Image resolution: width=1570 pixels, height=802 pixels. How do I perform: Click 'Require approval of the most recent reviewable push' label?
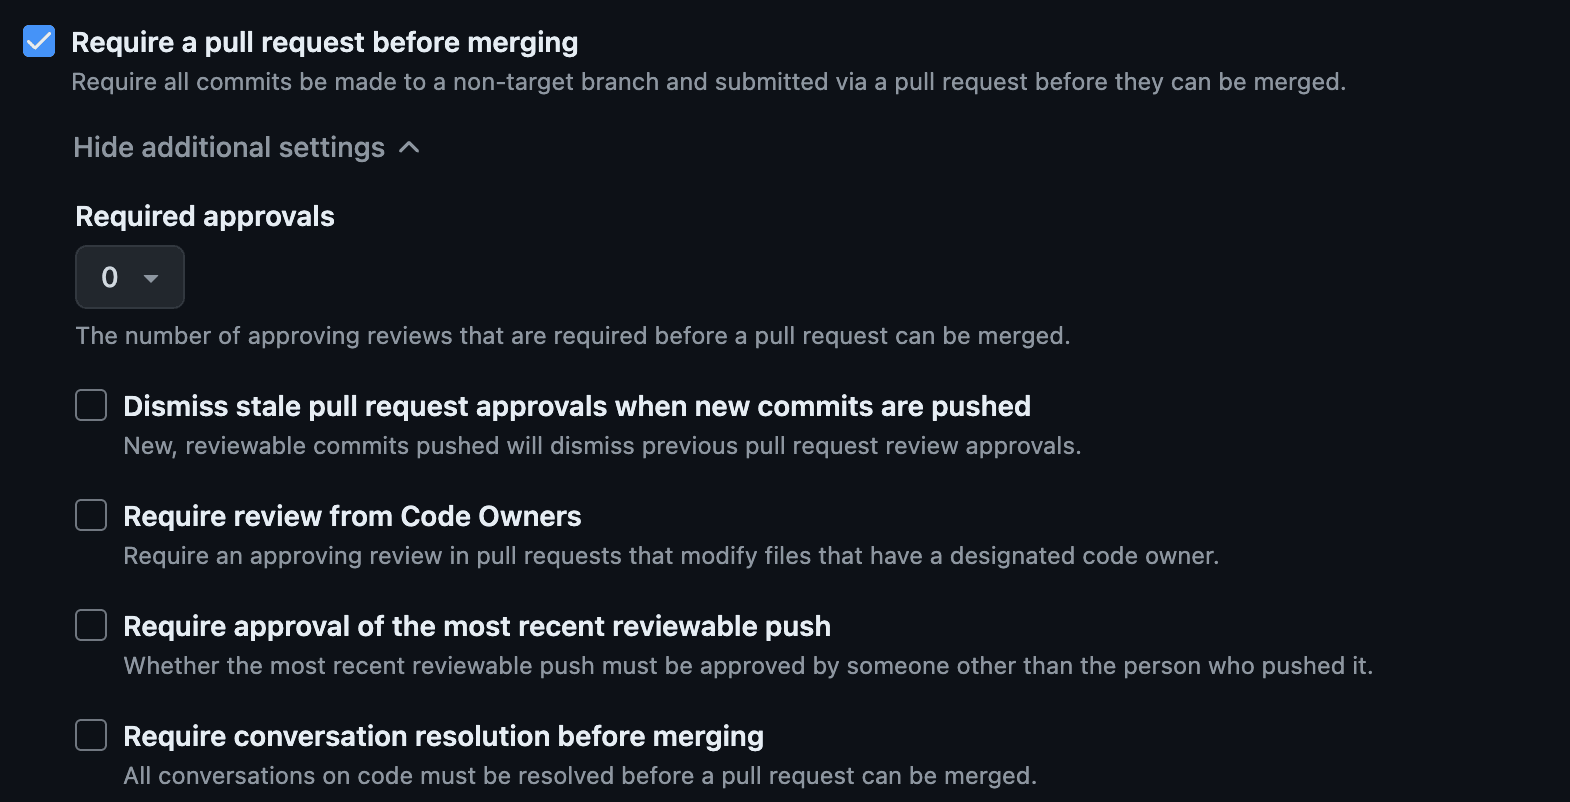(x=476, y=626)
